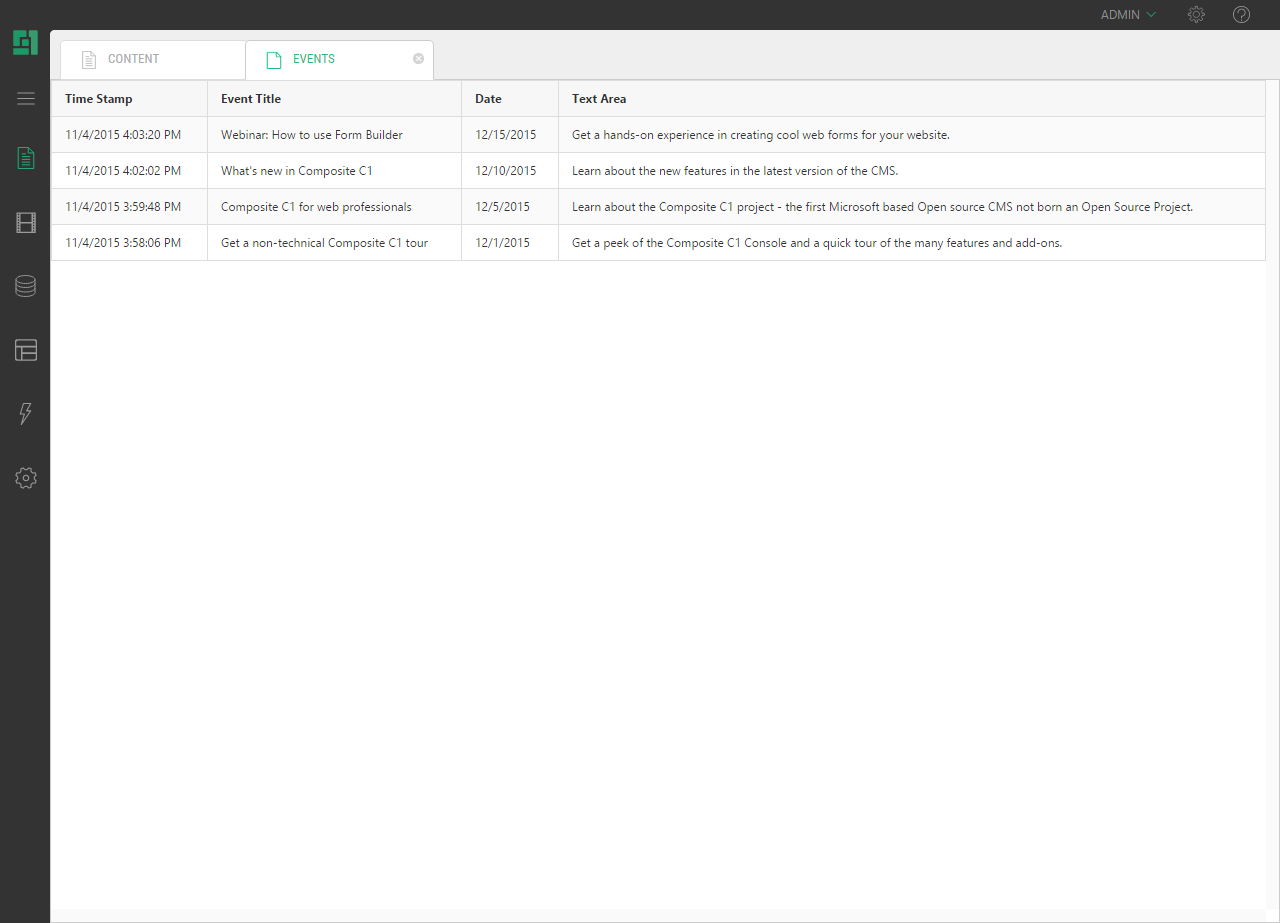Select the Composite C1 for web professionals row

coord(316,207)
